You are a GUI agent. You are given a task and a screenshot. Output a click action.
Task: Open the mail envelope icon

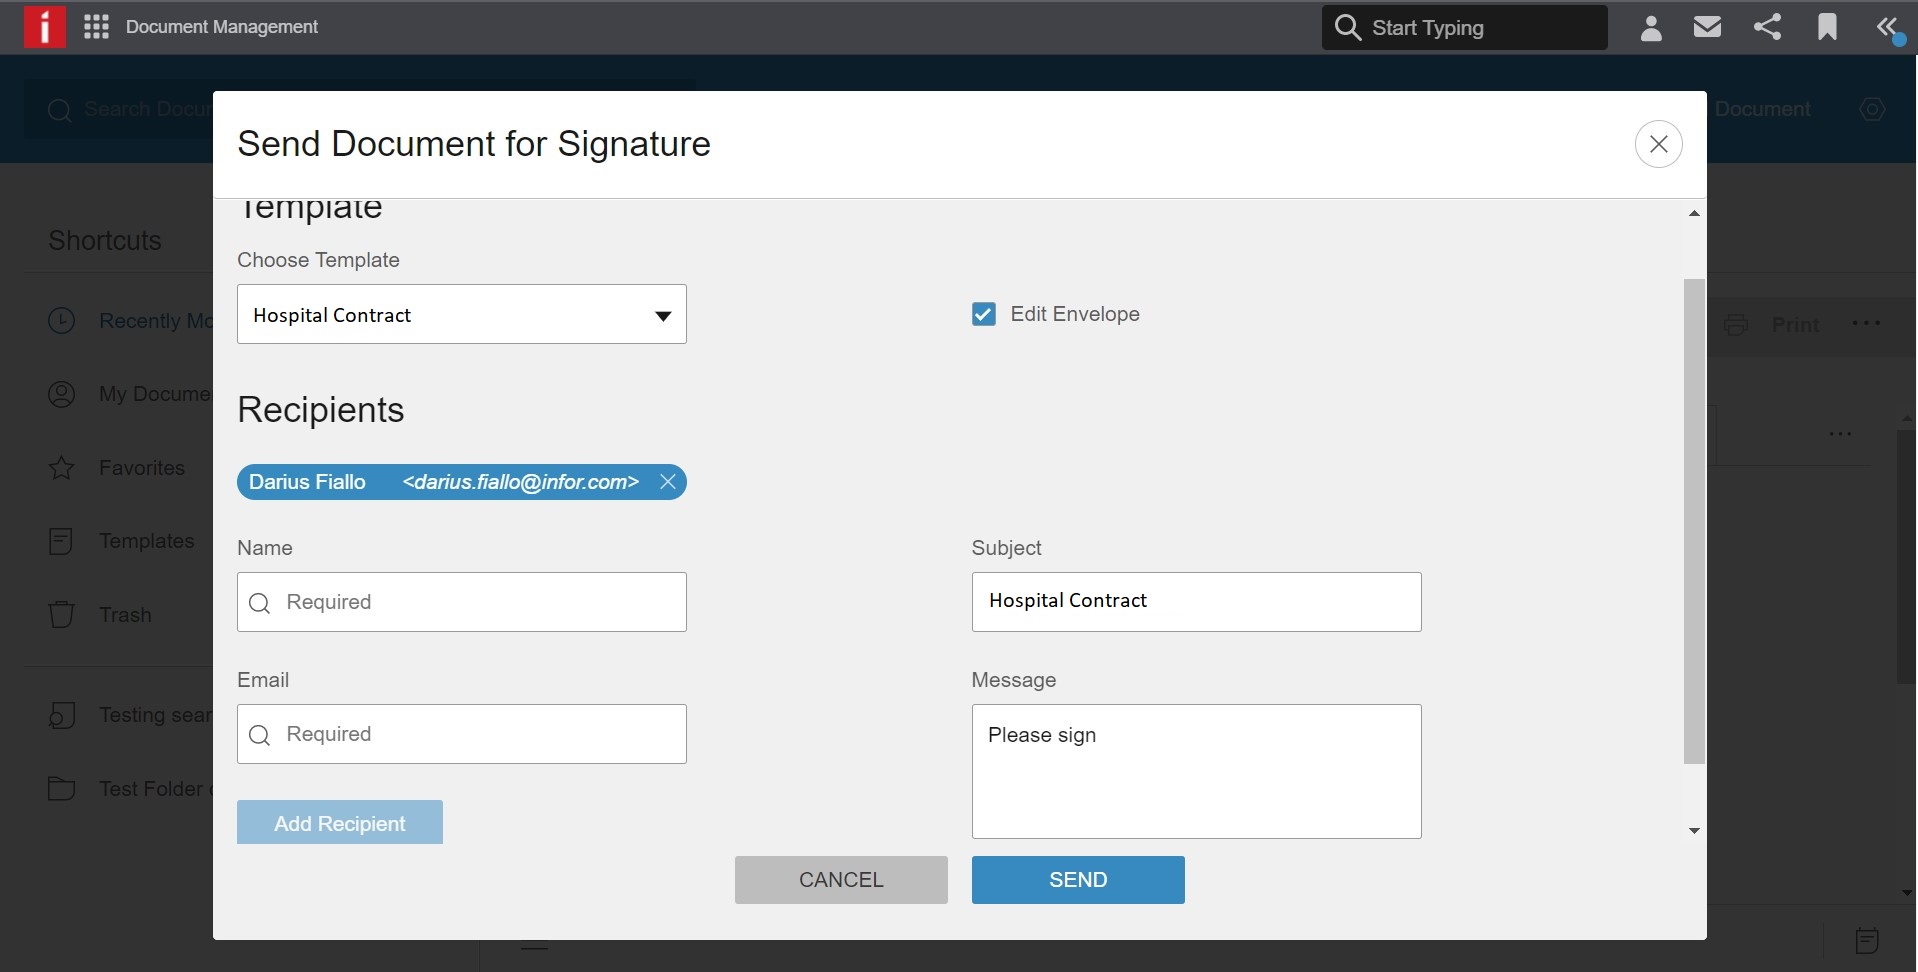1708,27
